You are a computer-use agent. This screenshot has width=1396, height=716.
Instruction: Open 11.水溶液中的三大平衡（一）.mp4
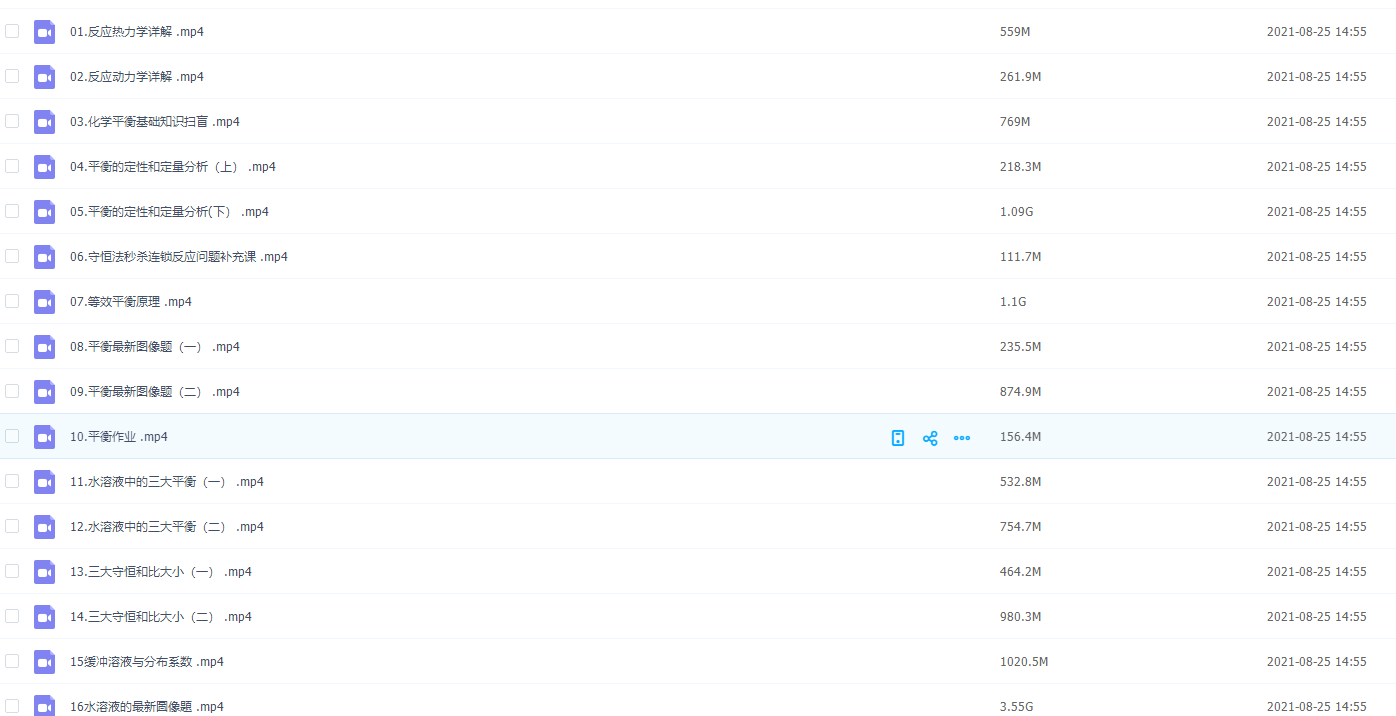coord(166,482)
